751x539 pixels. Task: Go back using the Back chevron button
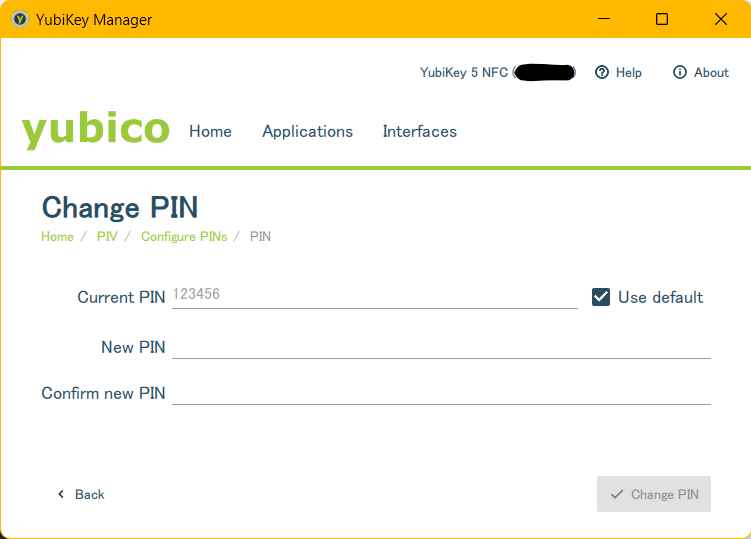point(80,494)
